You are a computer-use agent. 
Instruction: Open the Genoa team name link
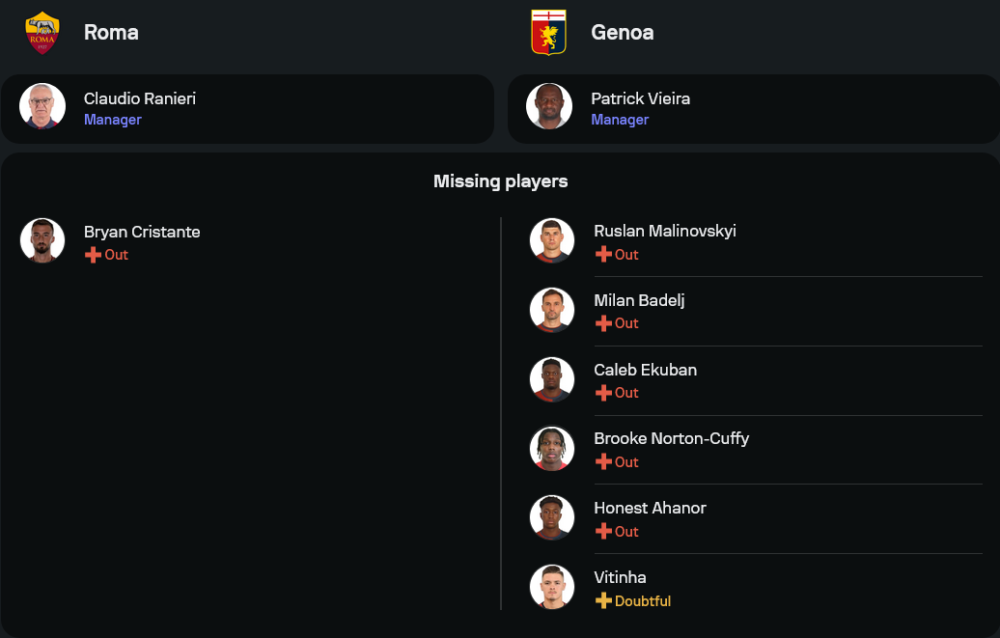[x=622, y=32]
